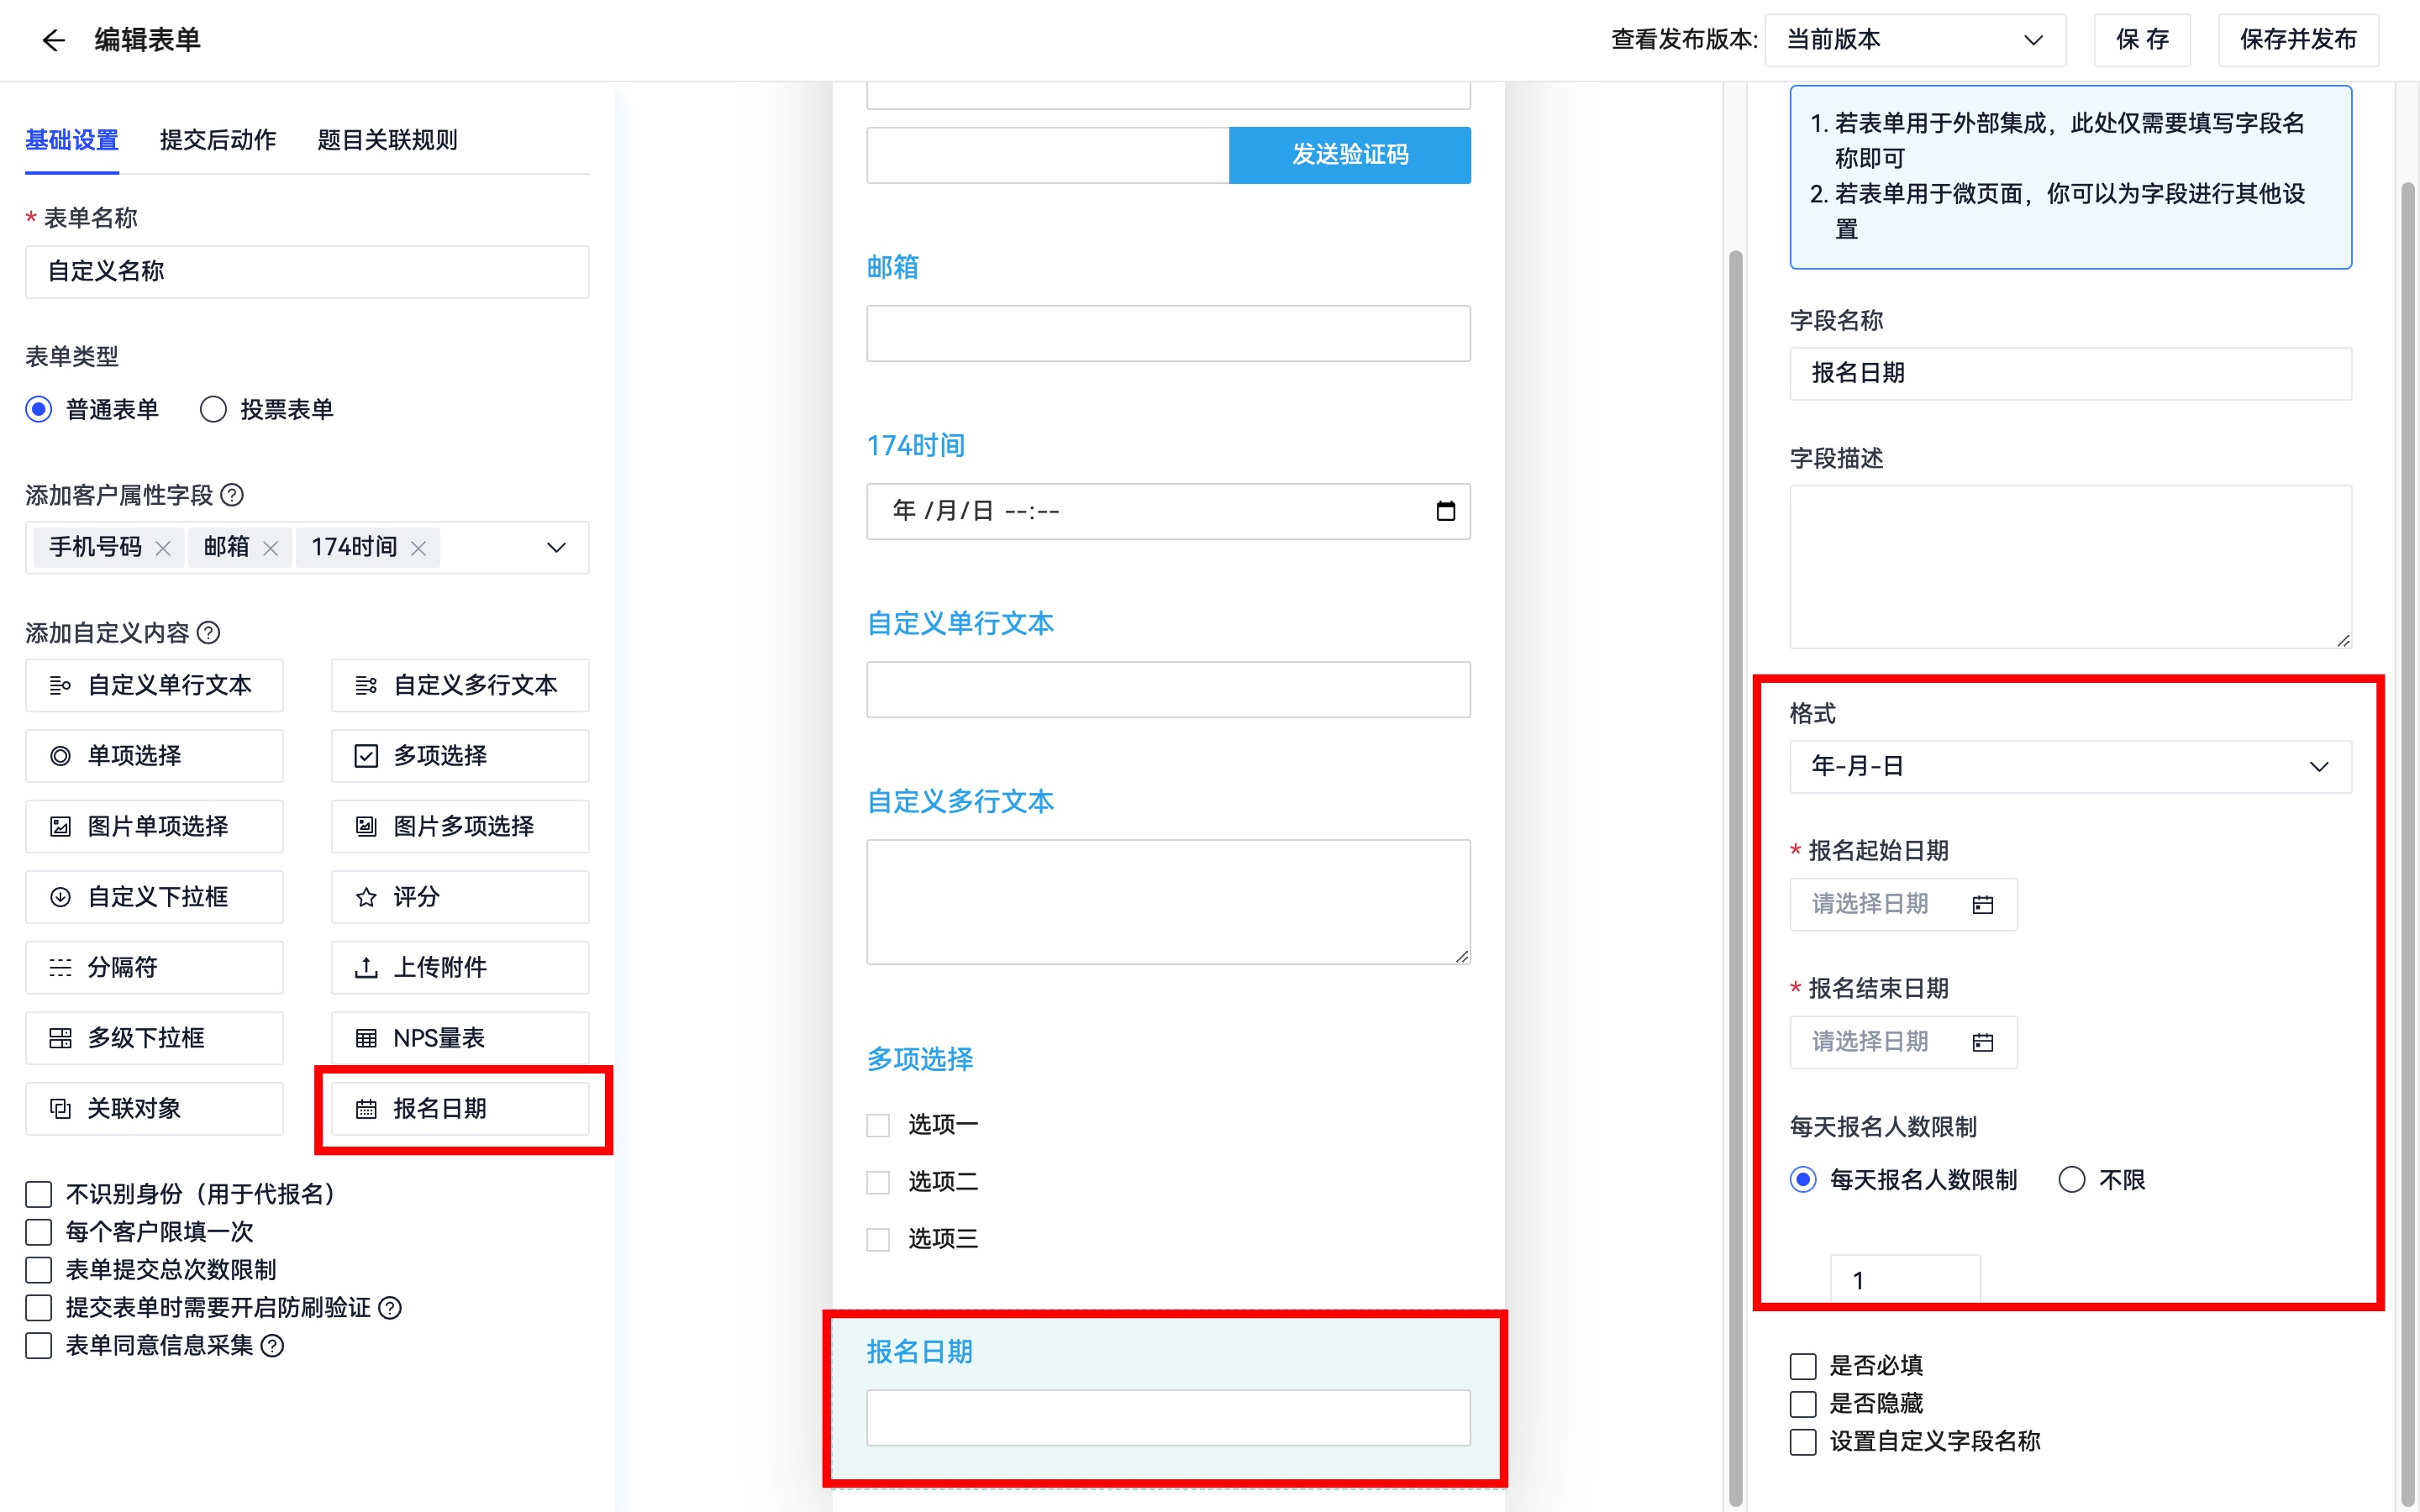The width and height of the screenshot is (2420, 1512).
Task: Switch to 提交后动作 tab
Action: tap(218, 140)
